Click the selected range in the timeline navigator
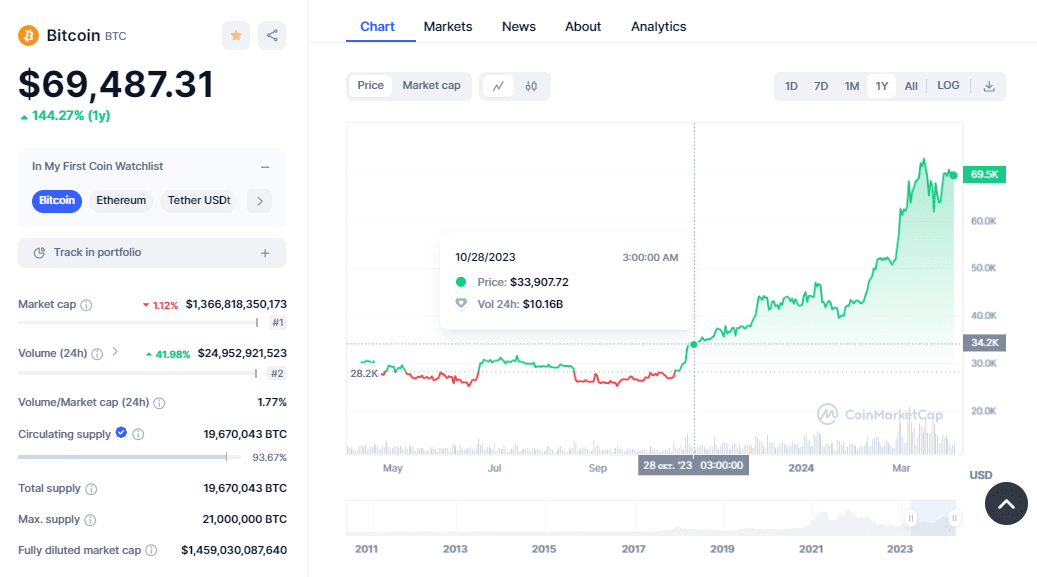1037x577 pixels. [933, 518]
